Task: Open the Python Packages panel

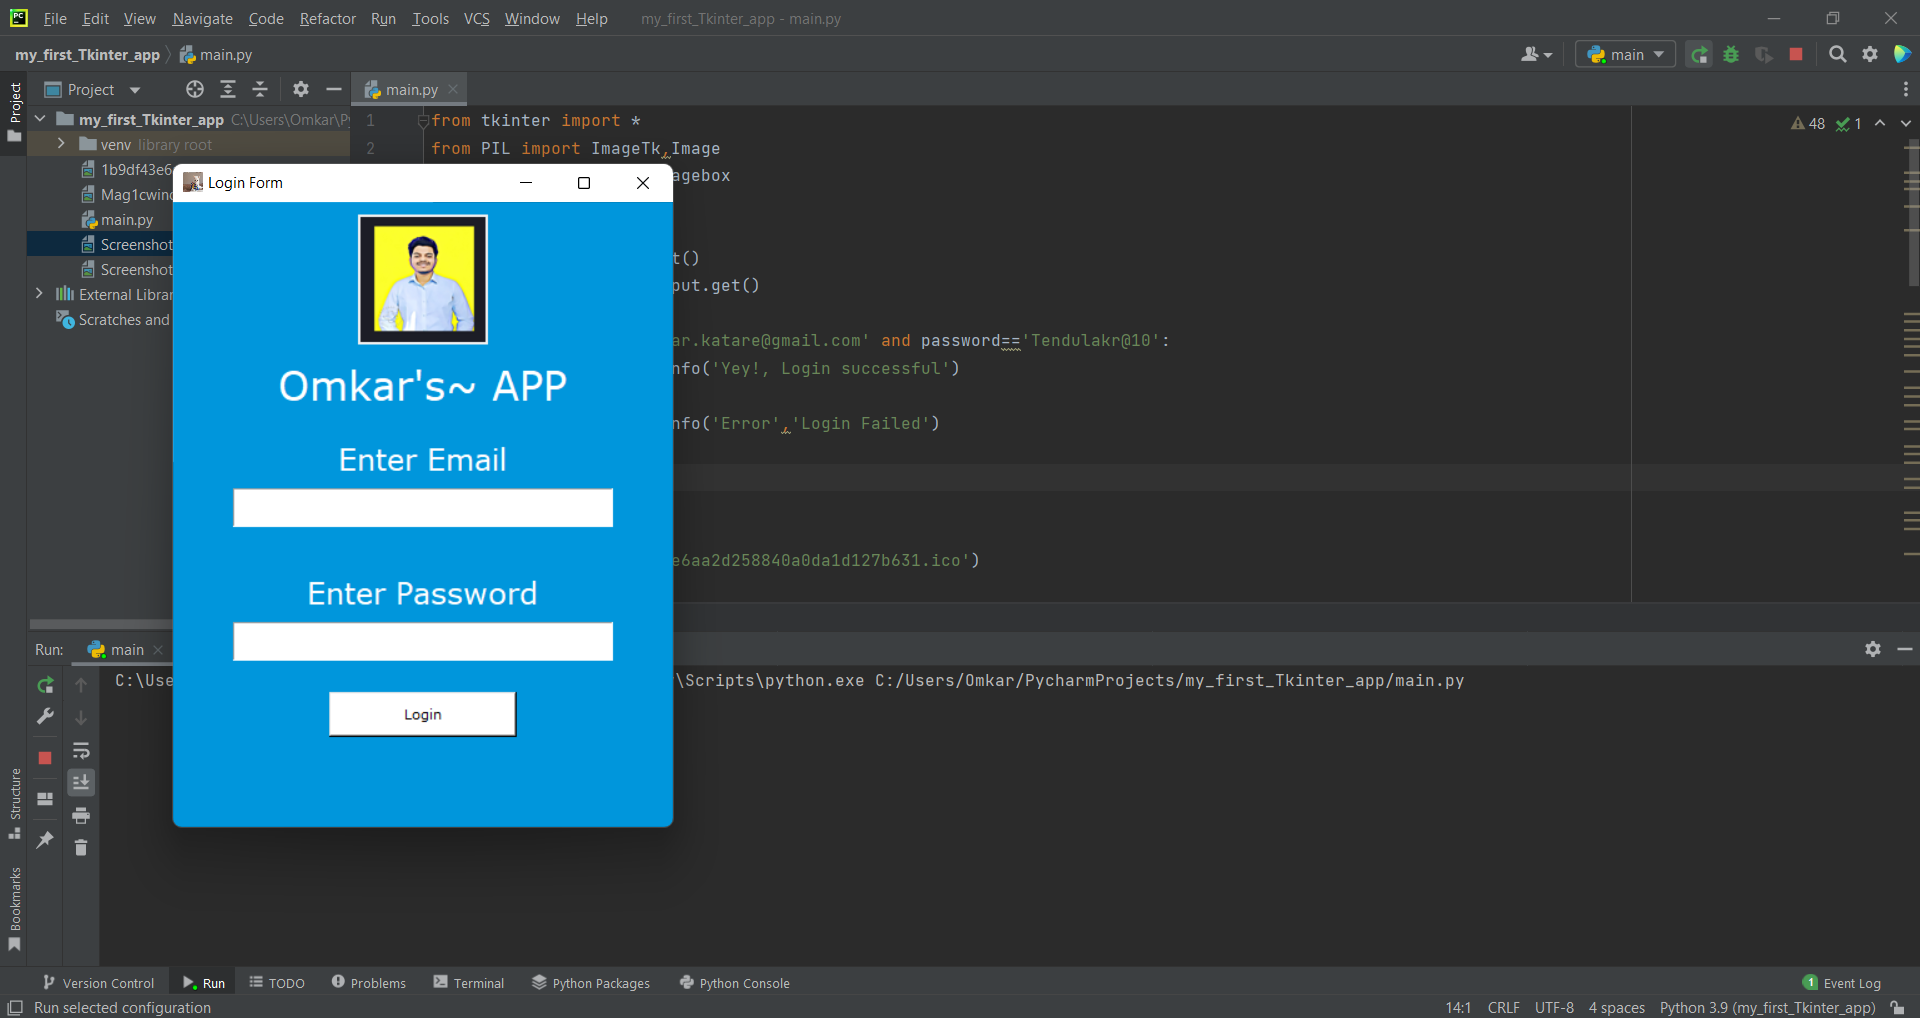Action: 591,982
